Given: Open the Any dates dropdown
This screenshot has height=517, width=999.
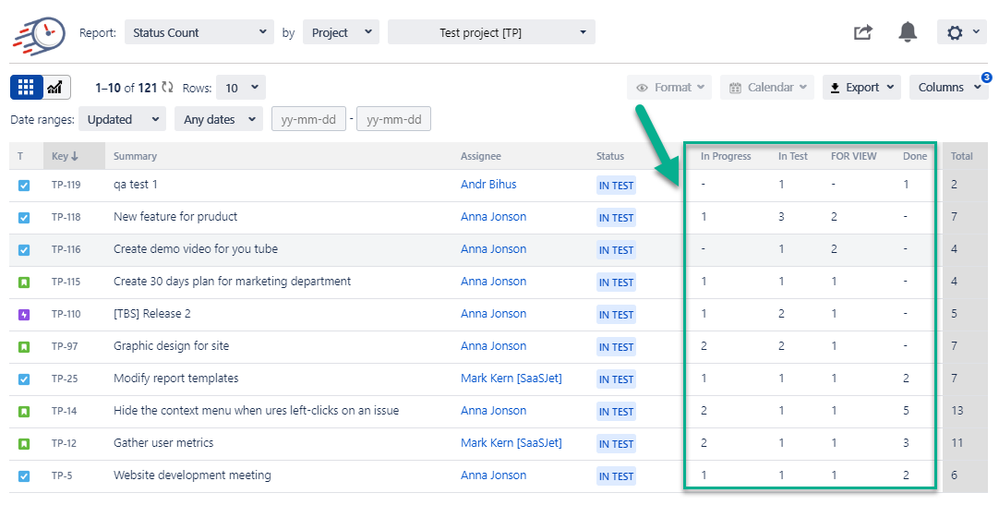Looking at the screenshot, I should (x=219, y=119).
